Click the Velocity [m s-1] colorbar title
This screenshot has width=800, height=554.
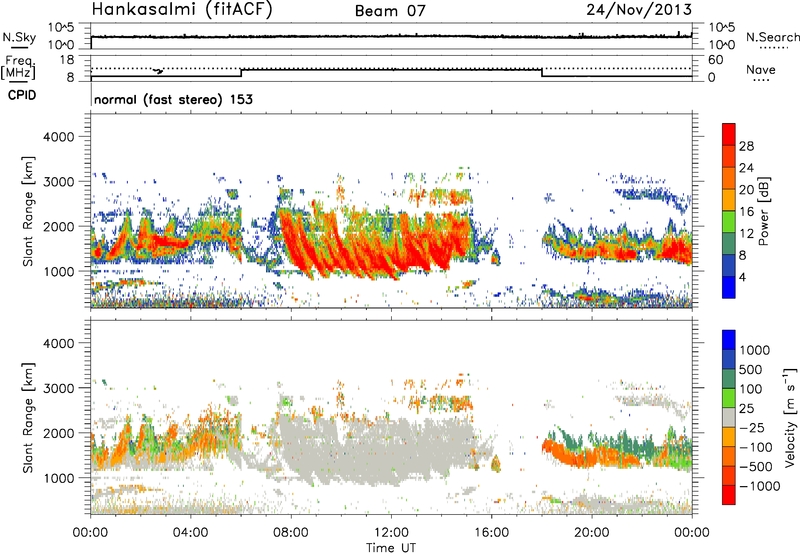[790, 417]
